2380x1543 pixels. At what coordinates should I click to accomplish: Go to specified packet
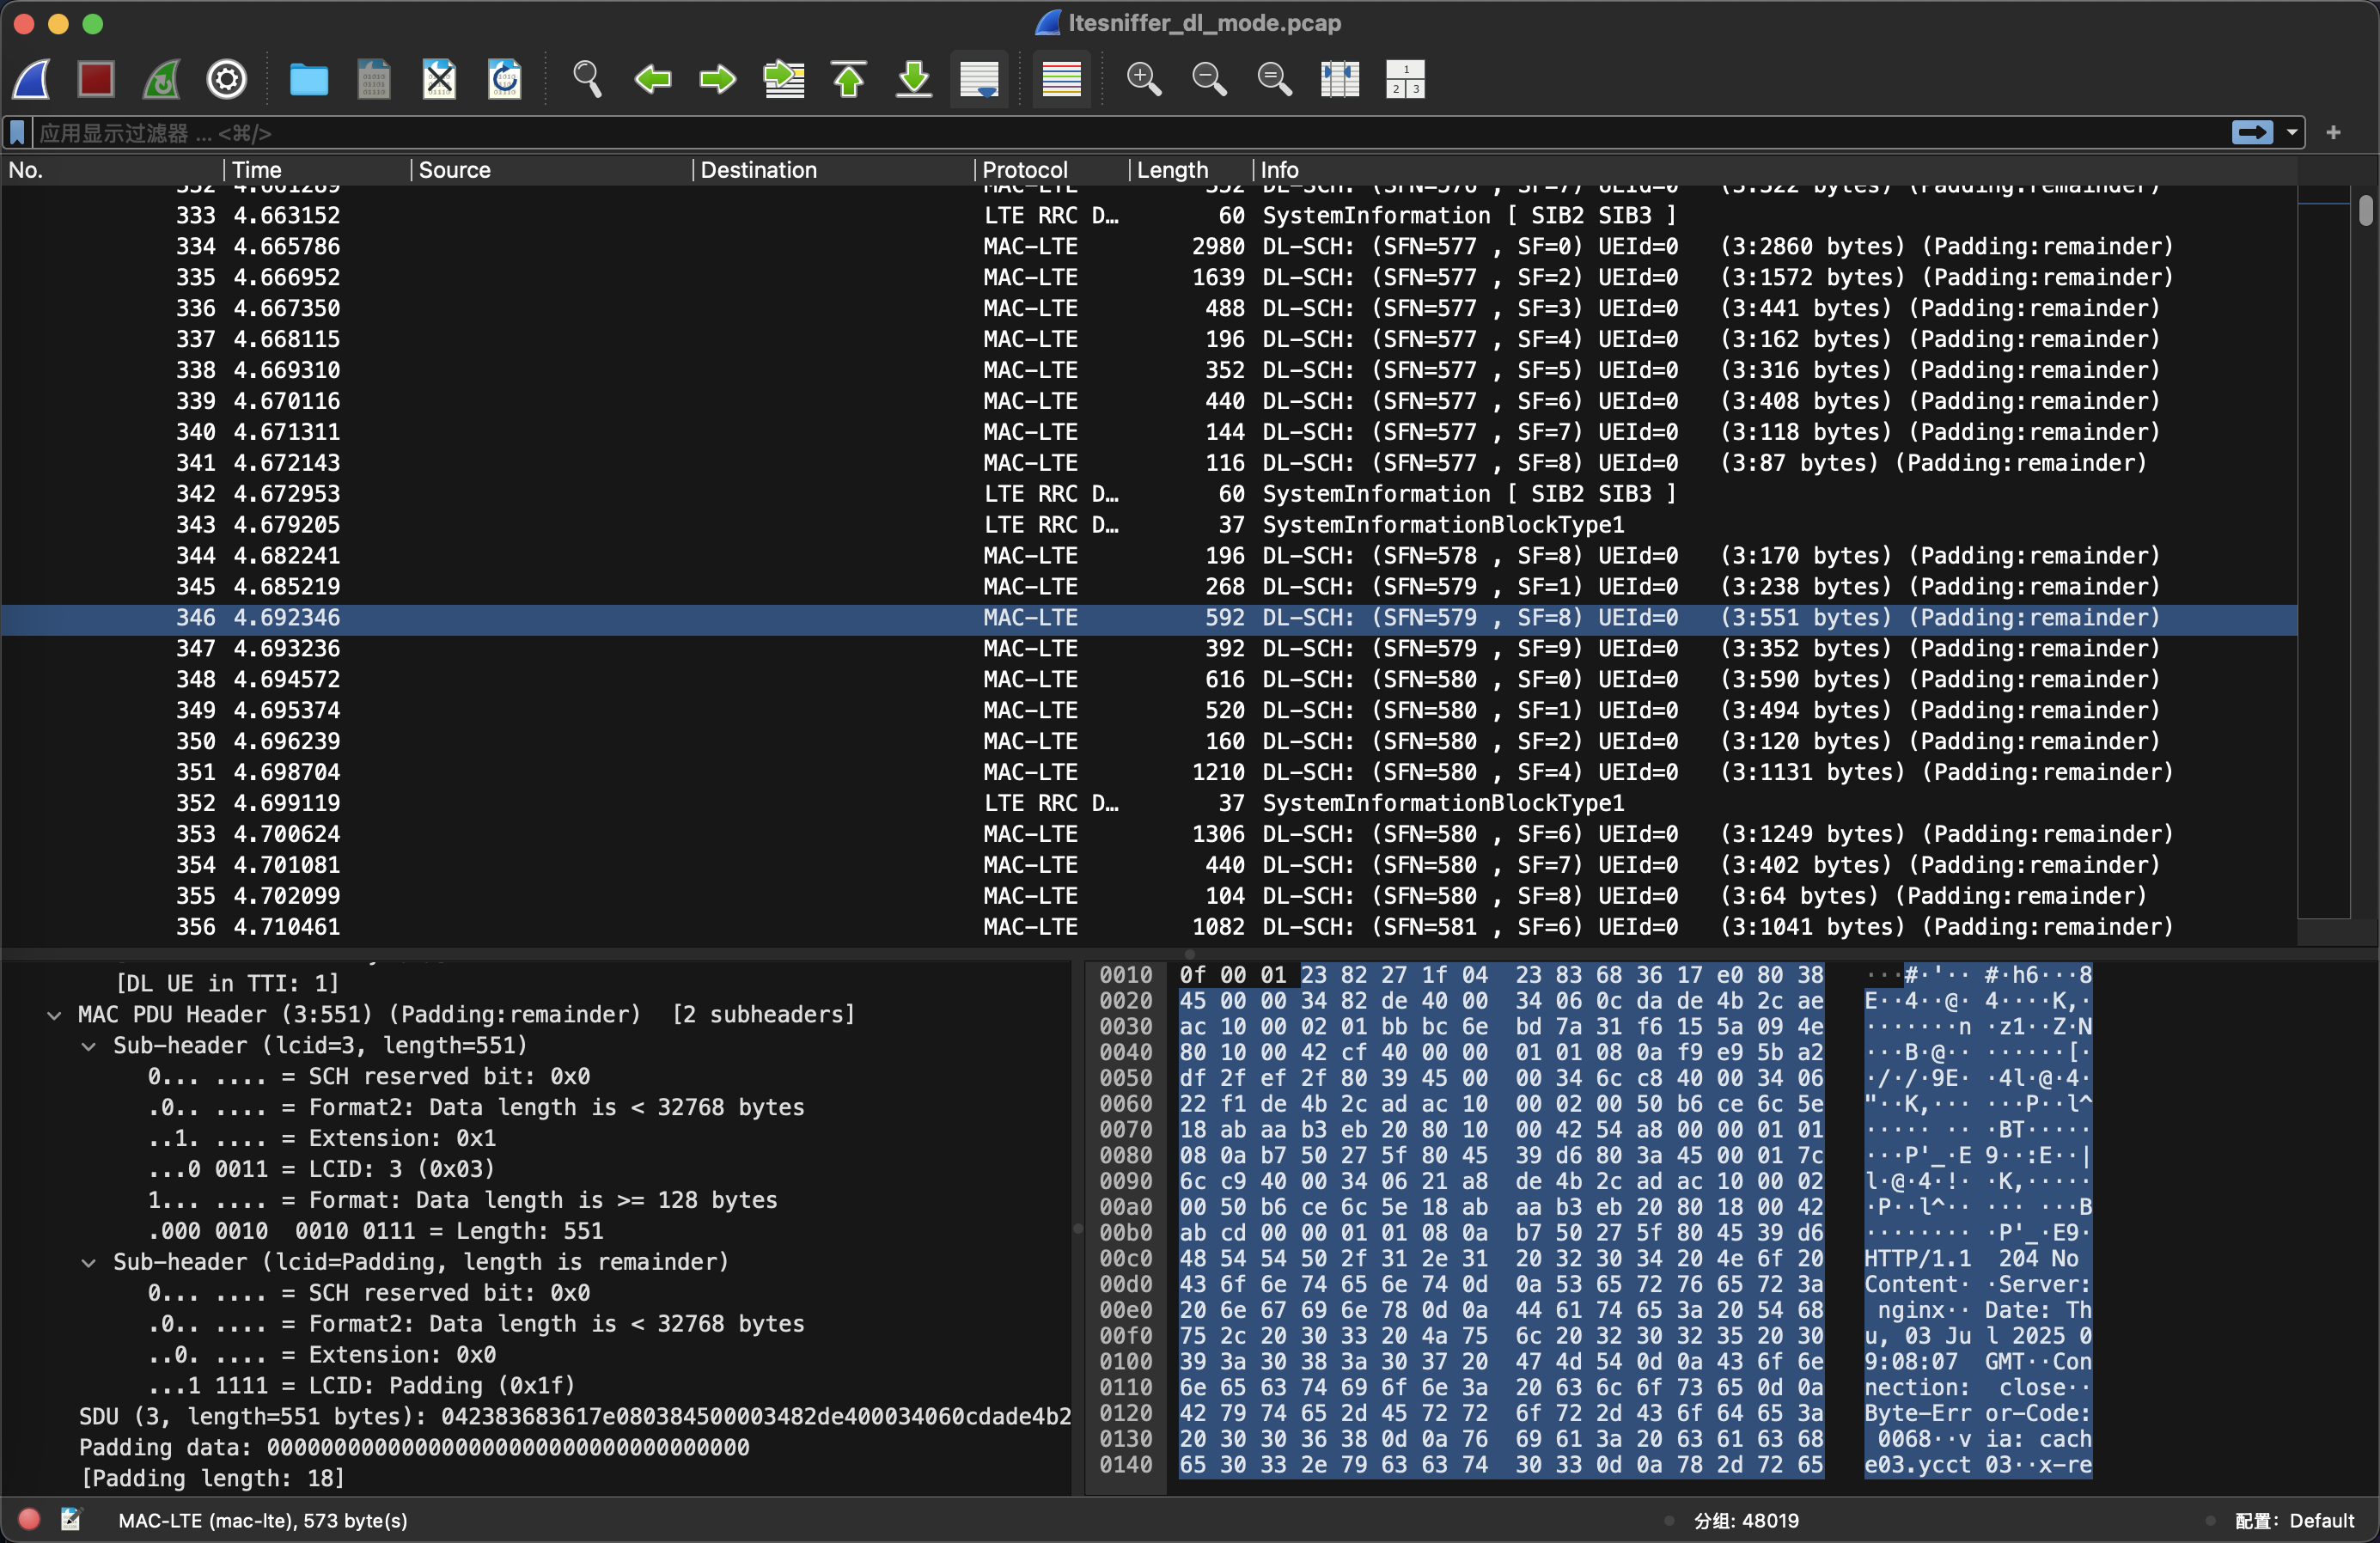point(784,79)
